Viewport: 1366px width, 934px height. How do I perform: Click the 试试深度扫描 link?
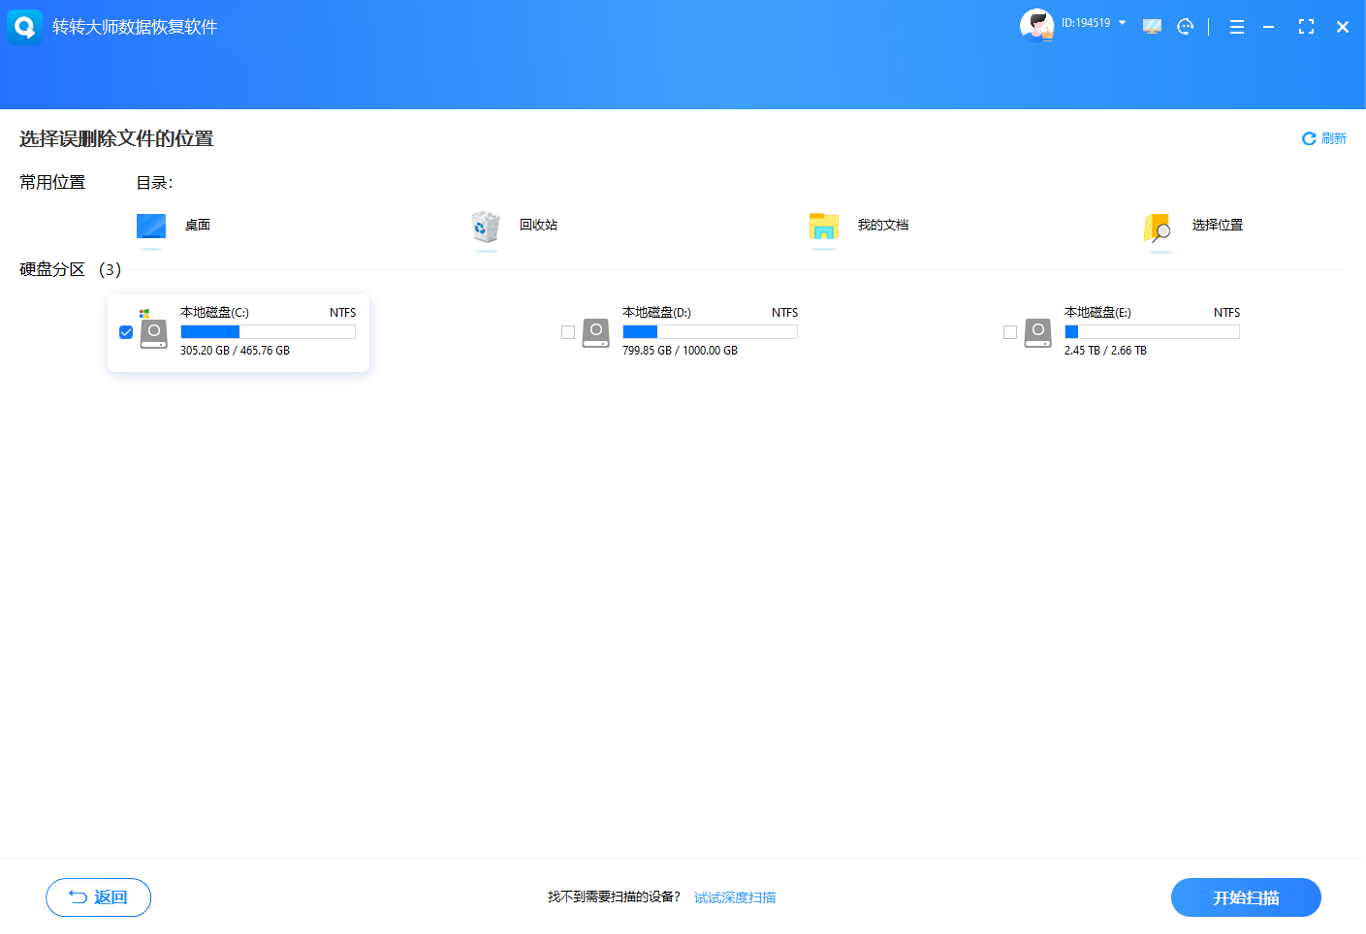tap(735, 898)
